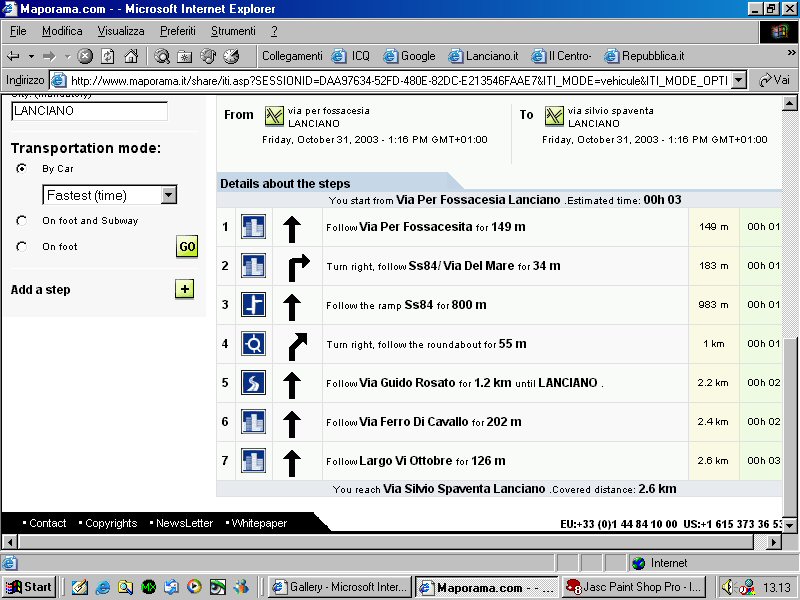Click the map icon beside via per fossacesia

[x=274, y=116]
